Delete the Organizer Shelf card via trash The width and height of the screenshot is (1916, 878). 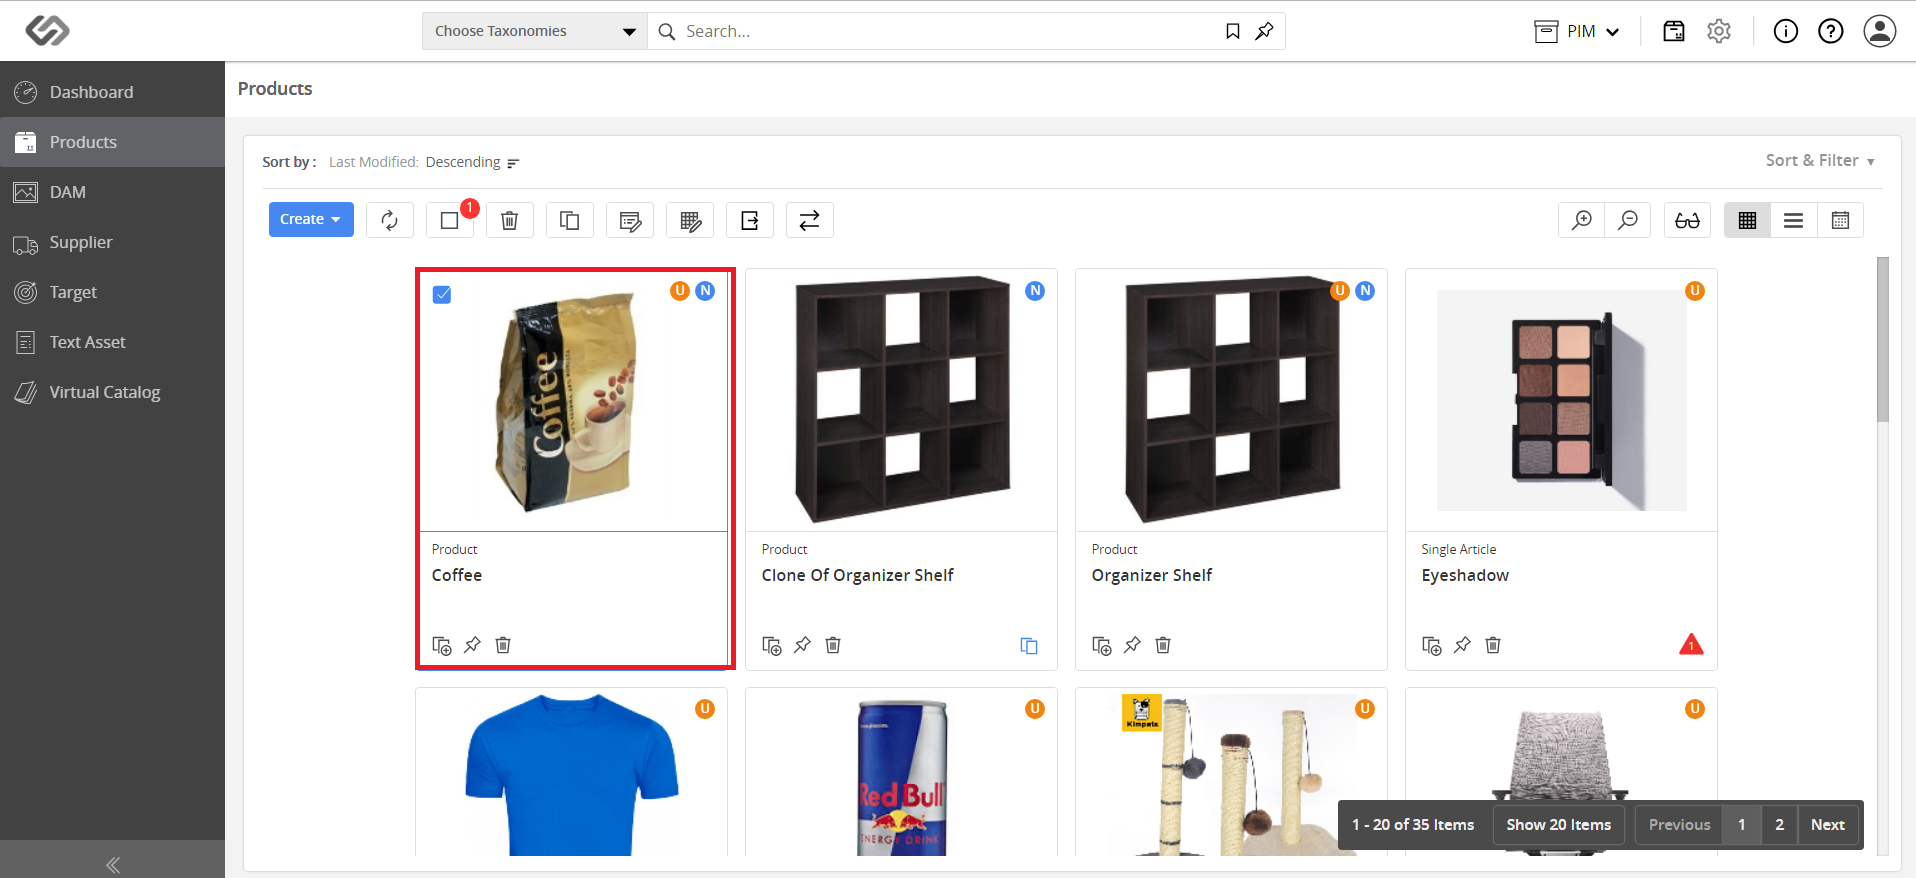click(x=1163, y=645)
